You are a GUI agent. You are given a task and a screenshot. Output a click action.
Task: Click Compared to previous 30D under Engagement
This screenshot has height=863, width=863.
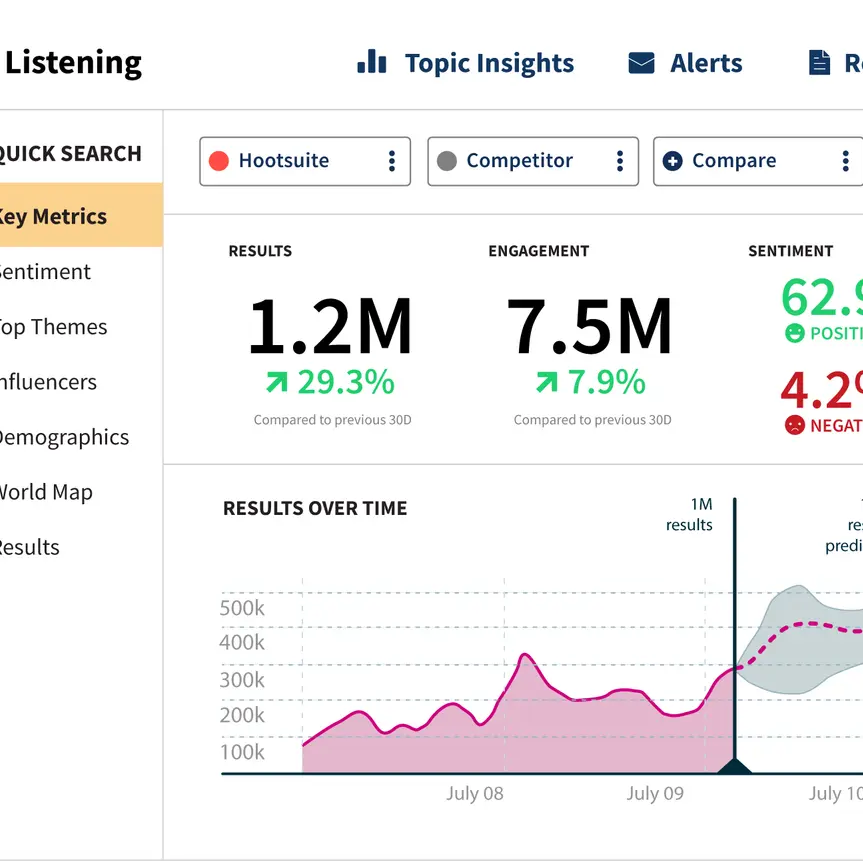click(x=592, y=420)
